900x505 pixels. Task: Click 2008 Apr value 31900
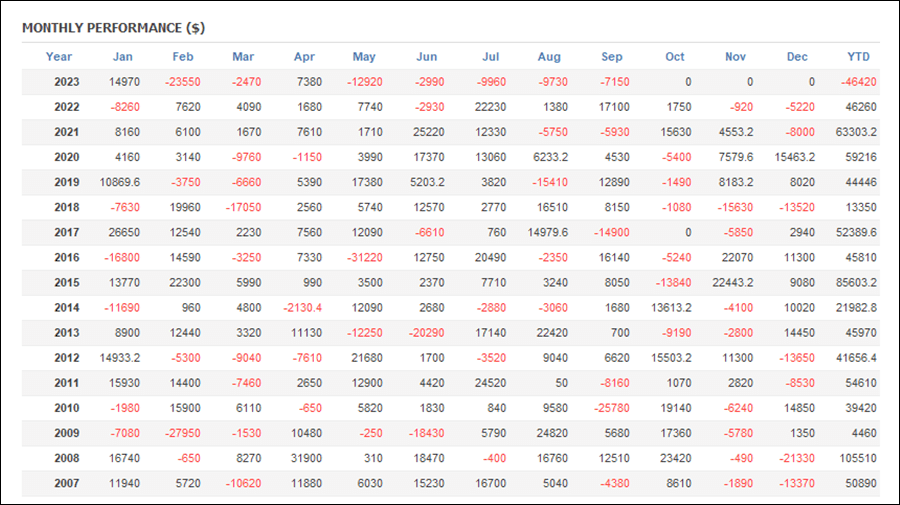(x=306, y=458)
